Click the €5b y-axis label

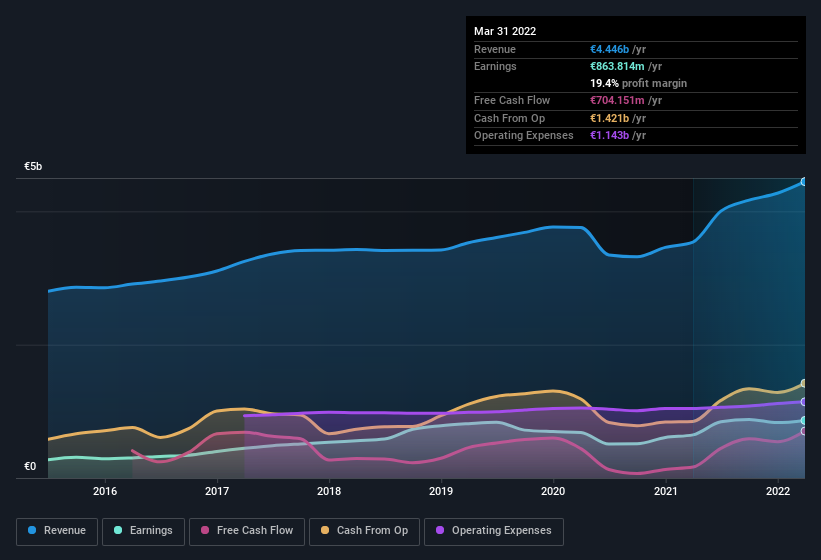(33, 166)
